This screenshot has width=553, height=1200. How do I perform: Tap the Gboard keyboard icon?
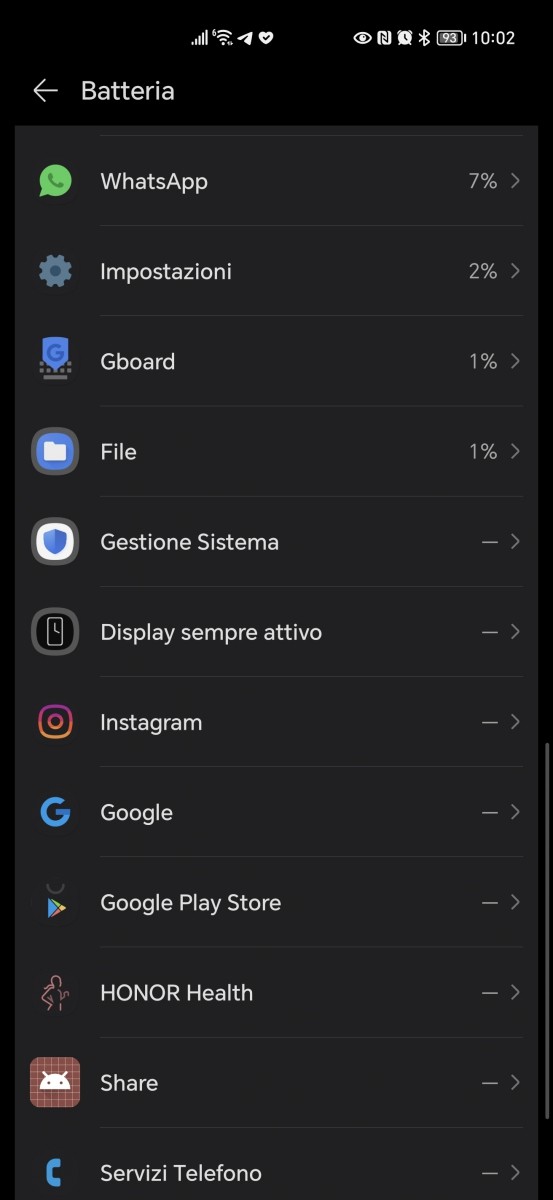pyautogui.click(x=55, y=361)
